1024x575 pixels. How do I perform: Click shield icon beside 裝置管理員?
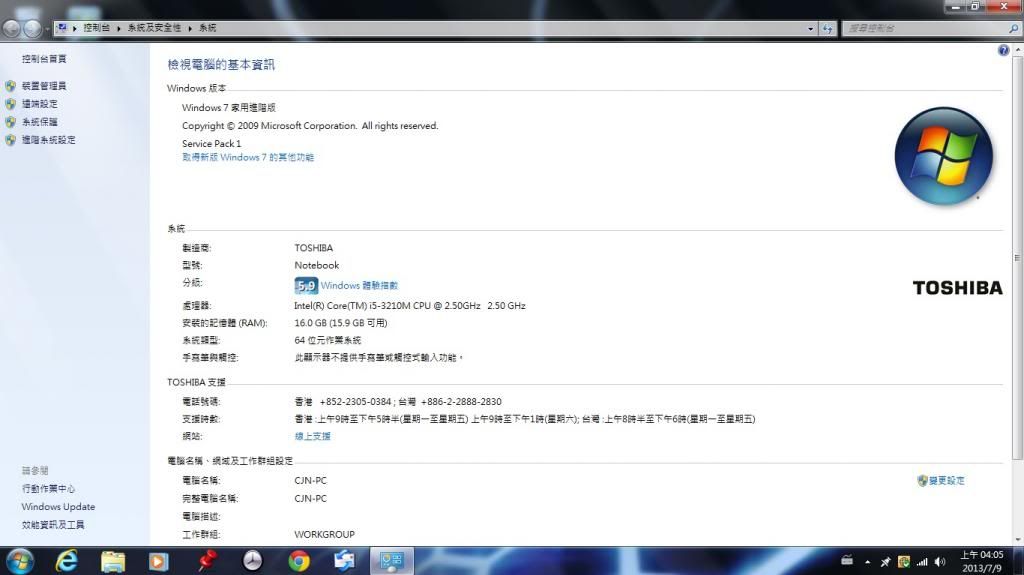(10, 86)
